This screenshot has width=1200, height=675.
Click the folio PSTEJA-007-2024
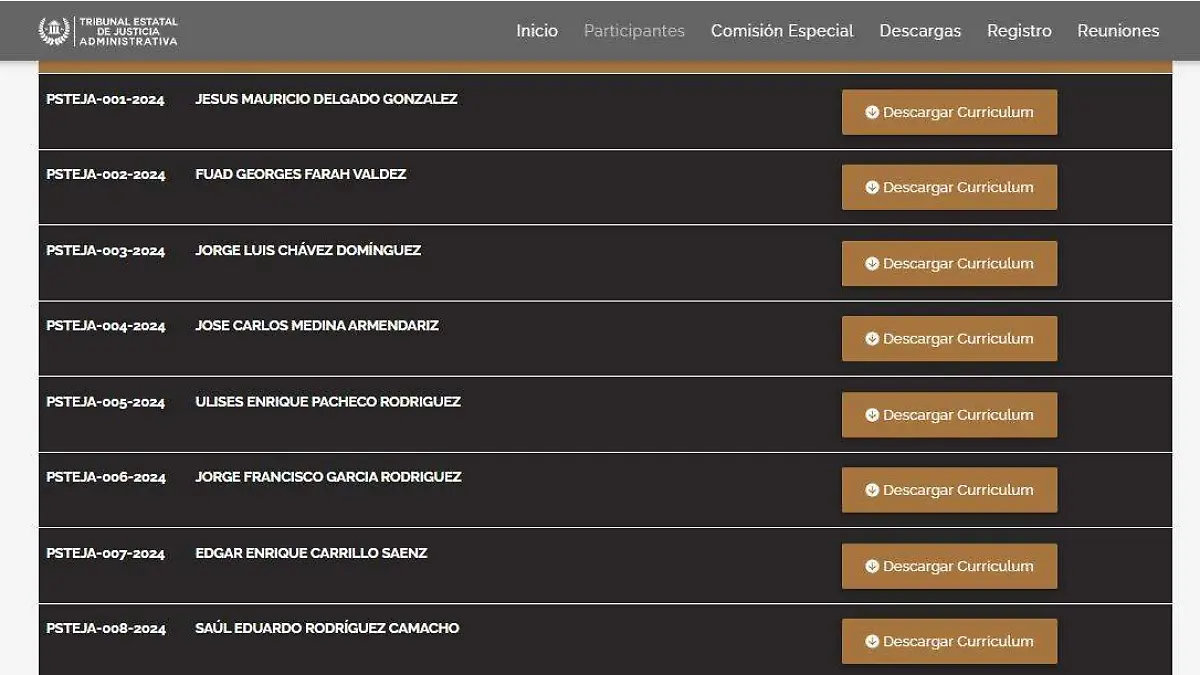coord(106,553)
